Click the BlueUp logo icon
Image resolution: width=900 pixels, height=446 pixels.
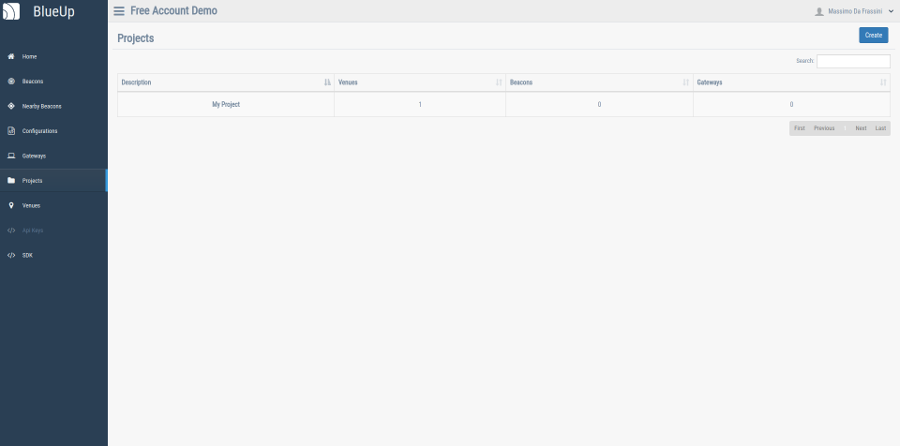tap(11, 11)
